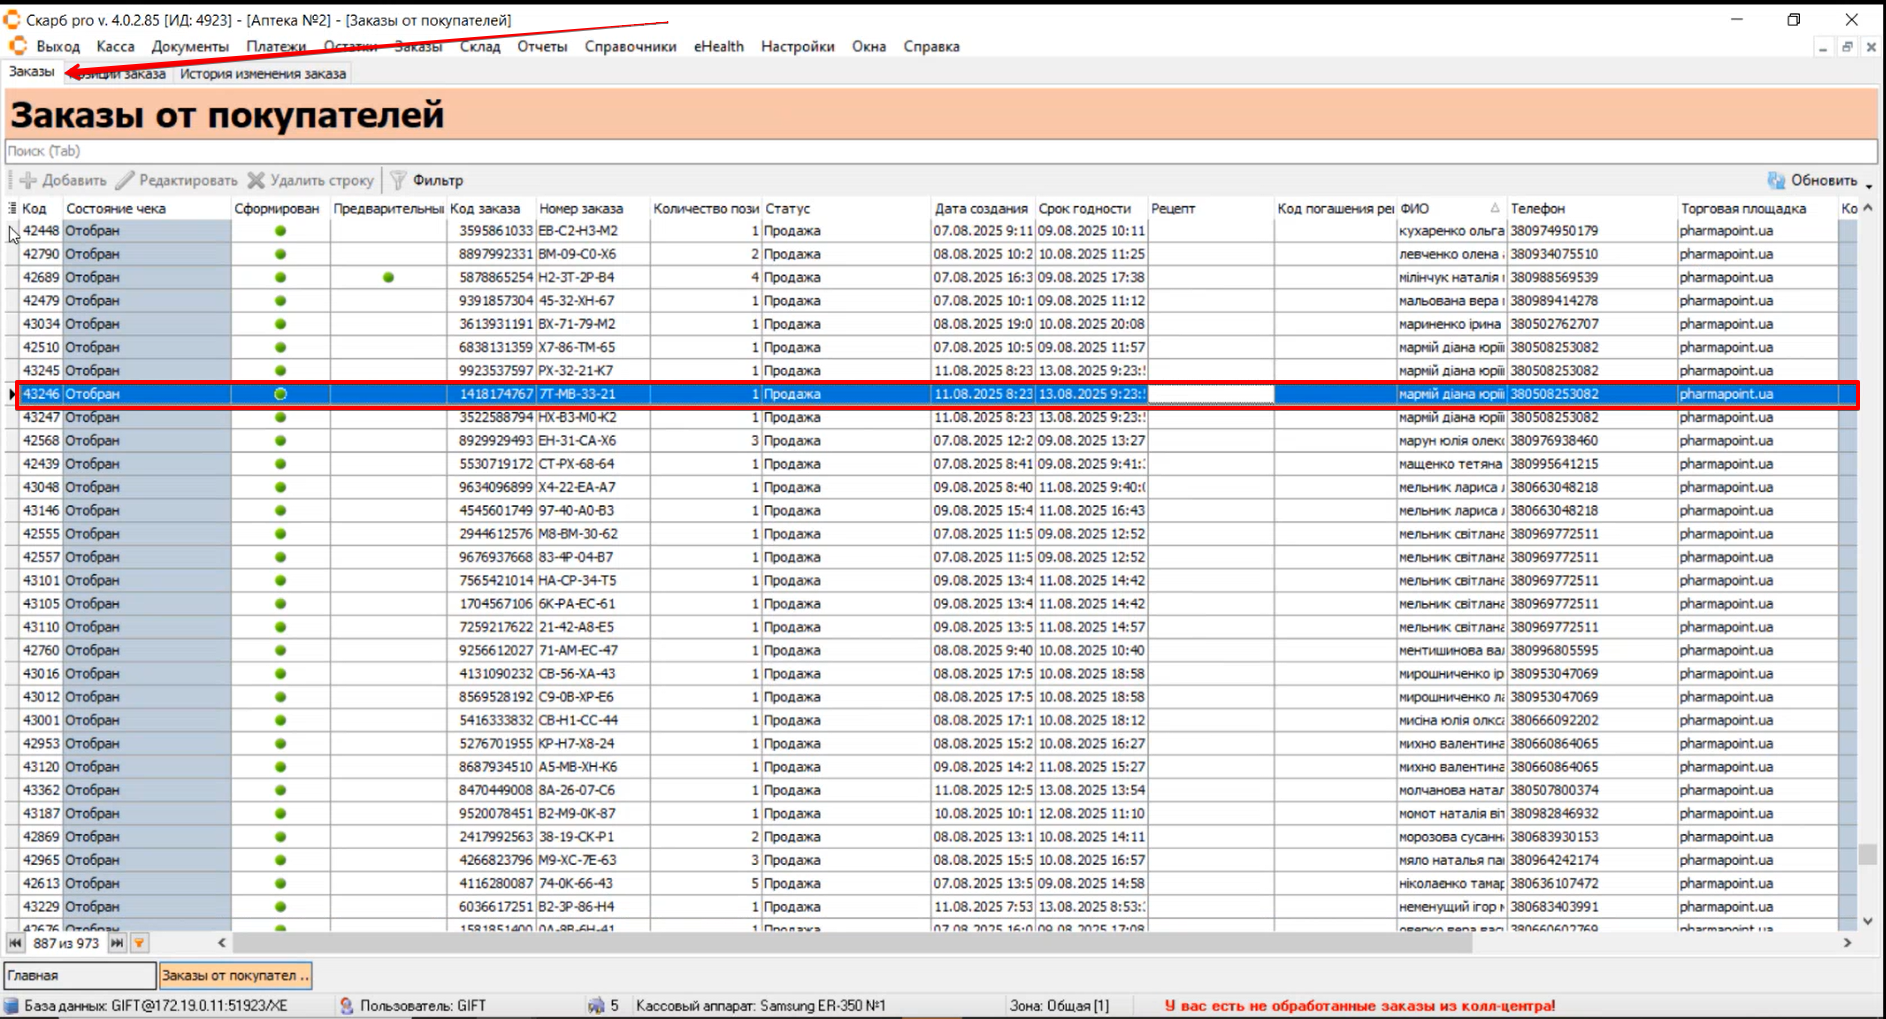Click sort arrow in ФИО column header
Screen dimensions: 1886x1019
coord(1495,209)
